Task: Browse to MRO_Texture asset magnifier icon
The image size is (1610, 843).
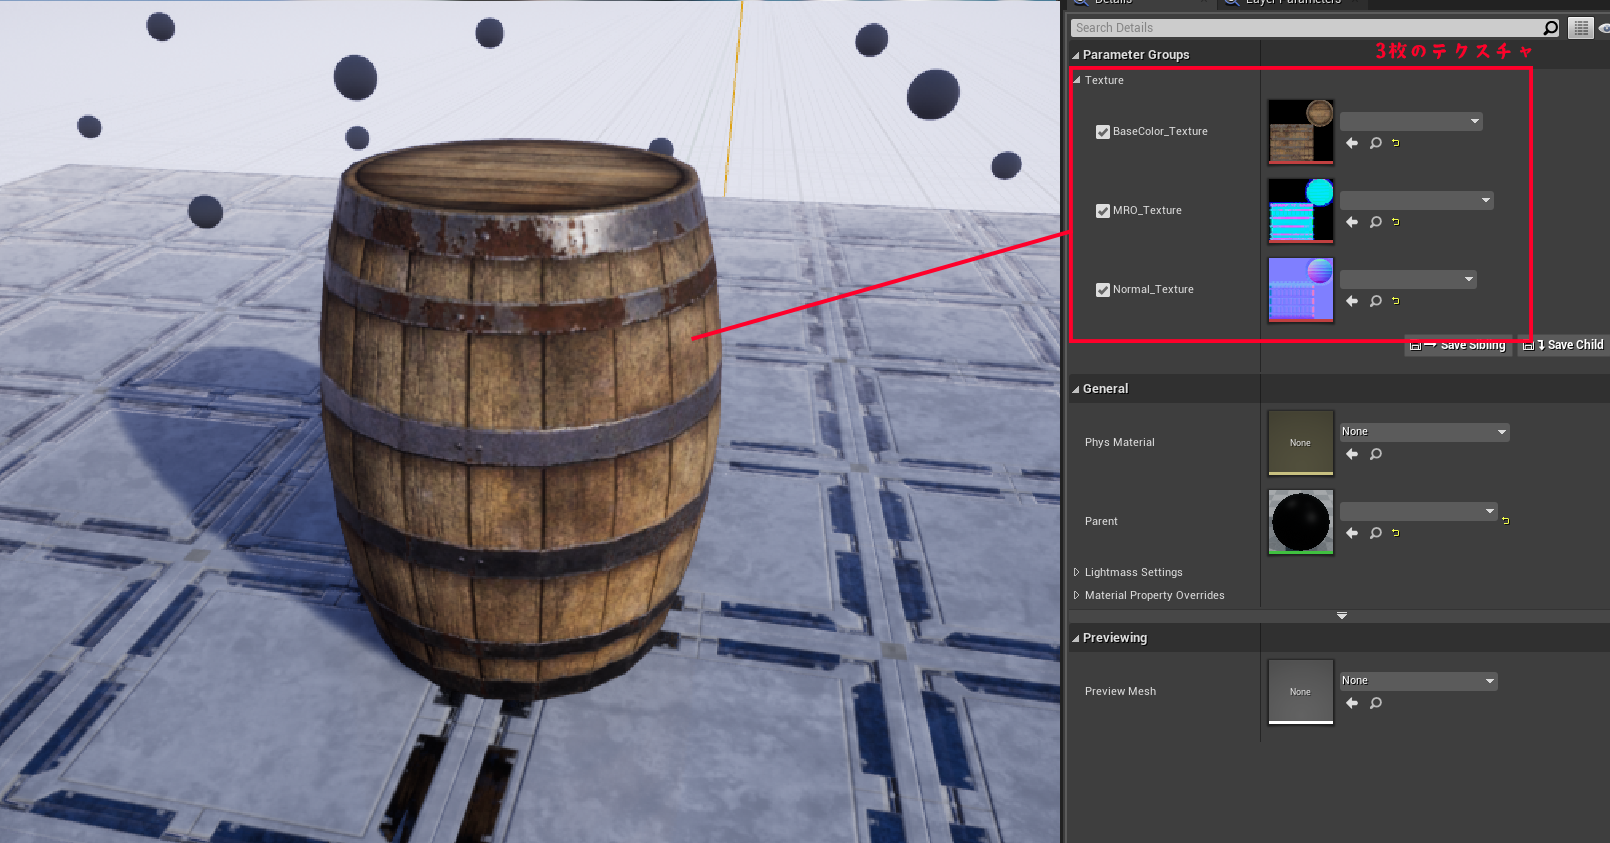Action: click(1376, 222)
